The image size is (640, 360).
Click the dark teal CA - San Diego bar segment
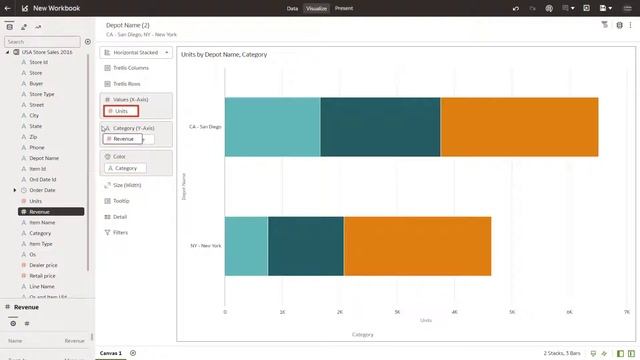pos(380,127)
